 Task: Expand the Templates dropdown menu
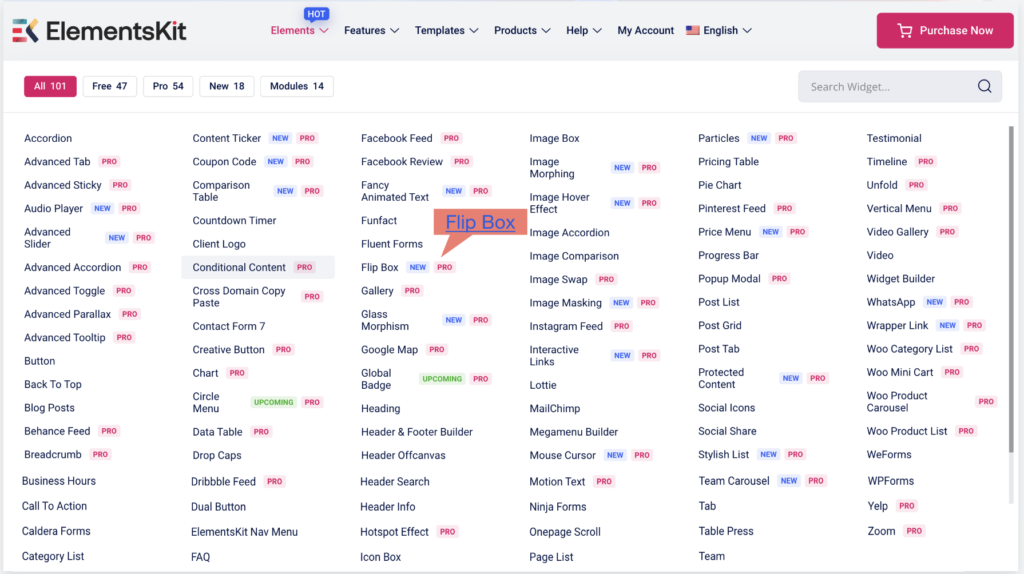[447, 30]
